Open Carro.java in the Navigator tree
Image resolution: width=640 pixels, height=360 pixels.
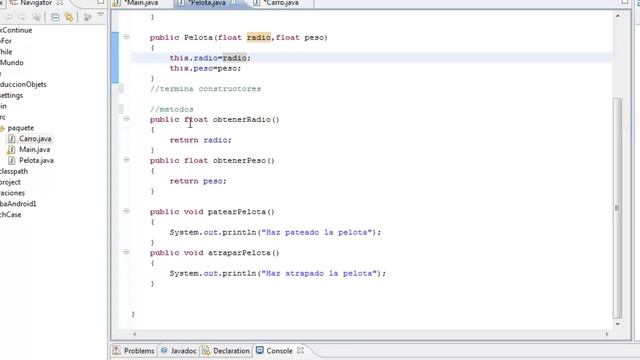click(35, 139)
